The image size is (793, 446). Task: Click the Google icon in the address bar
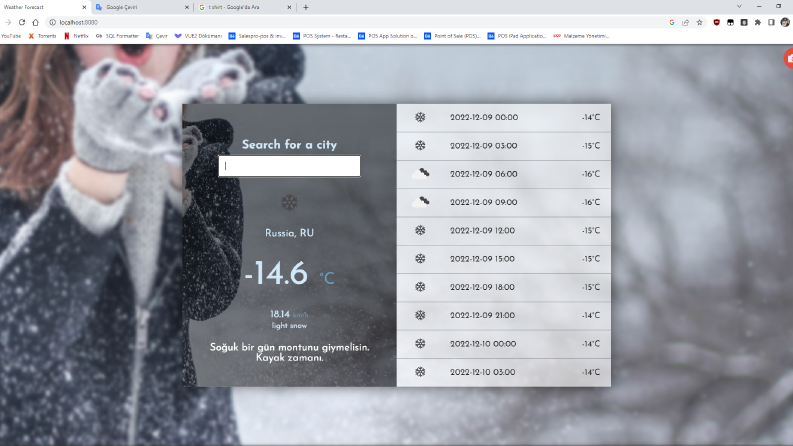click(x=672, y=22)
